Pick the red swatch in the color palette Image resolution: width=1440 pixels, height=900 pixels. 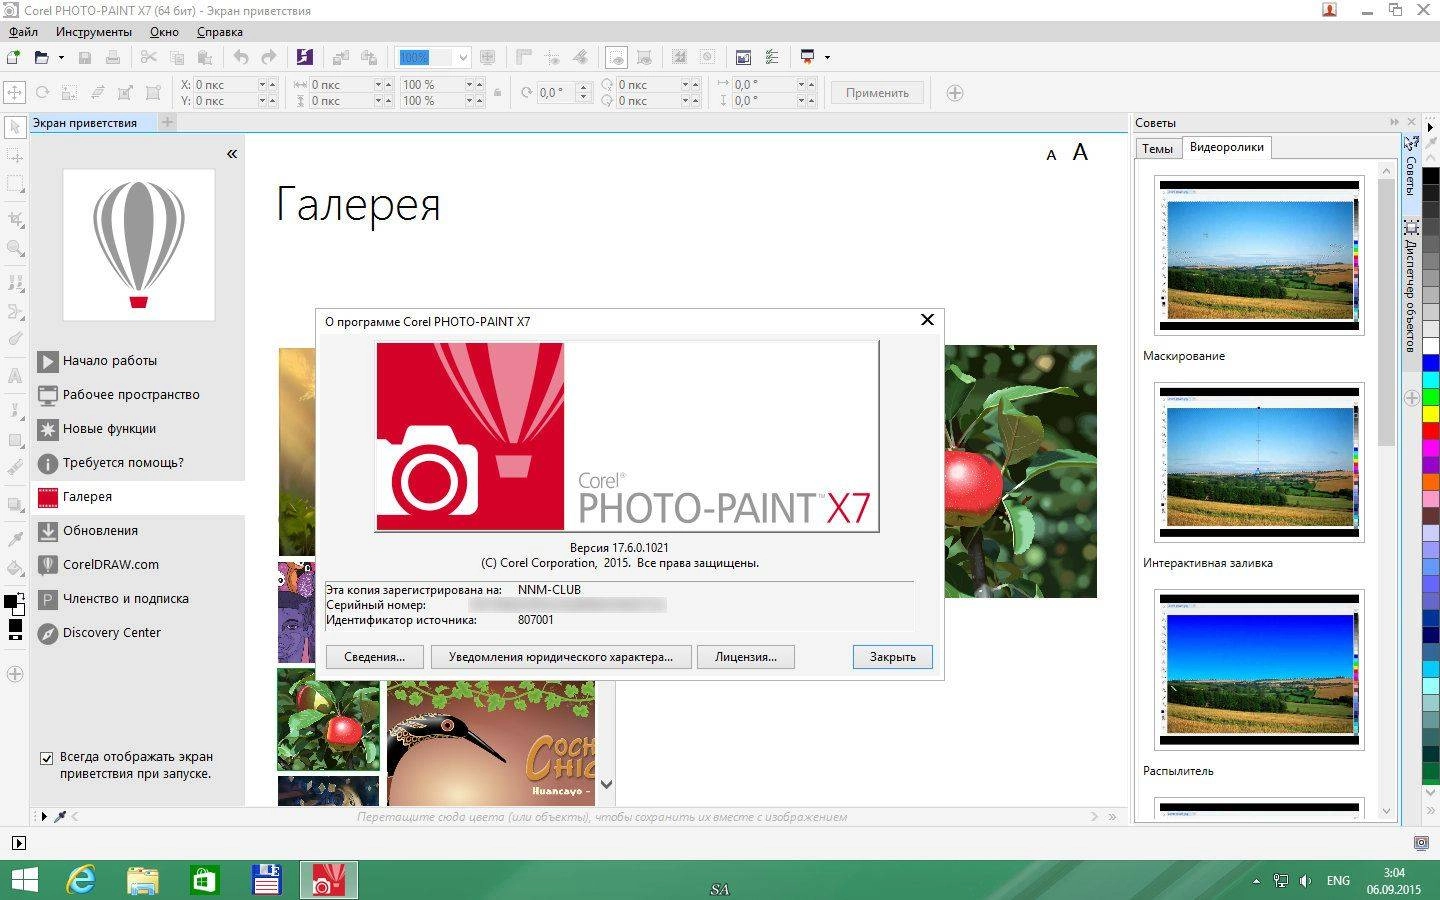pyautogui.click(x=1431, y=430)
